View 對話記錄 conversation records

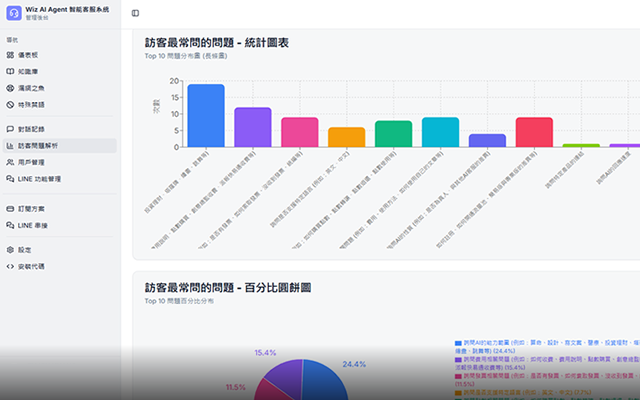tap(30, 129)
